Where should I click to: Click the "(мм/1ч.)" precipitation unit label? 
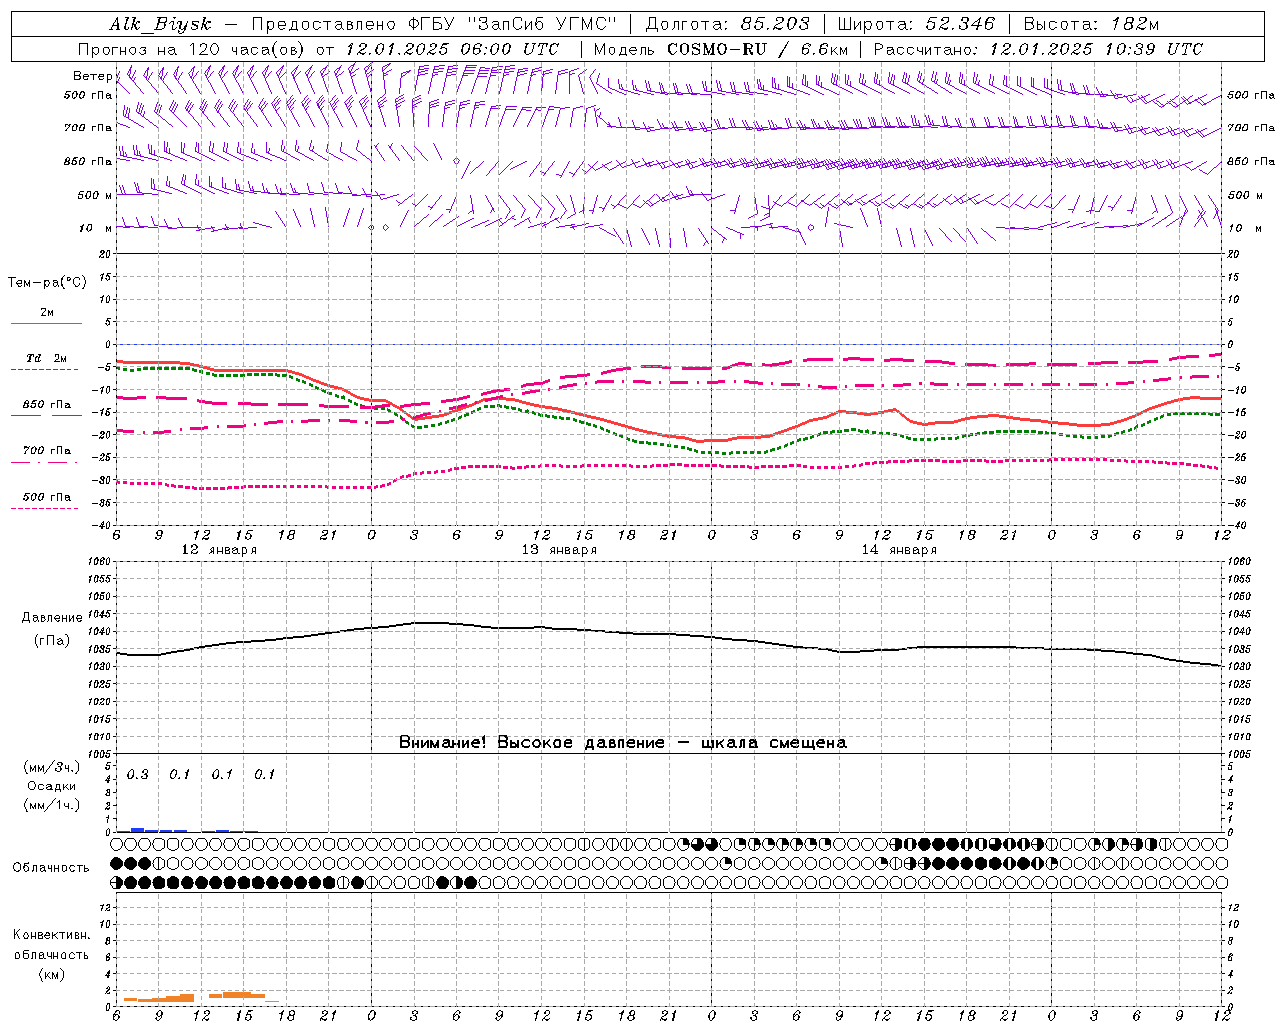click(x=52, y=805)
